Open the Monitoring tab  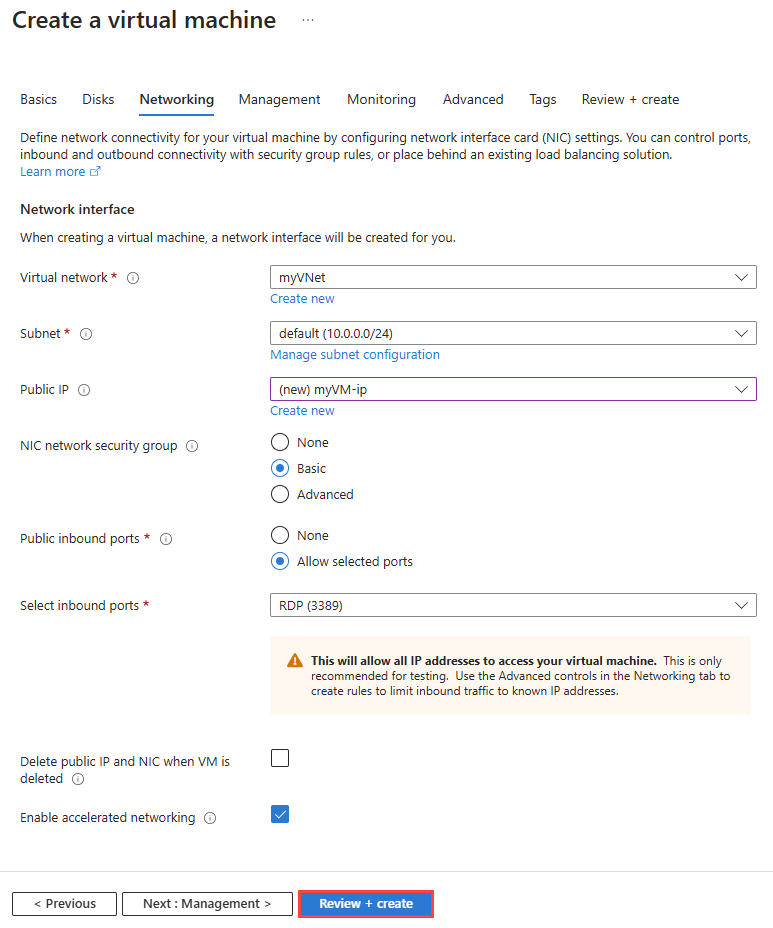(x=381, y=99)
